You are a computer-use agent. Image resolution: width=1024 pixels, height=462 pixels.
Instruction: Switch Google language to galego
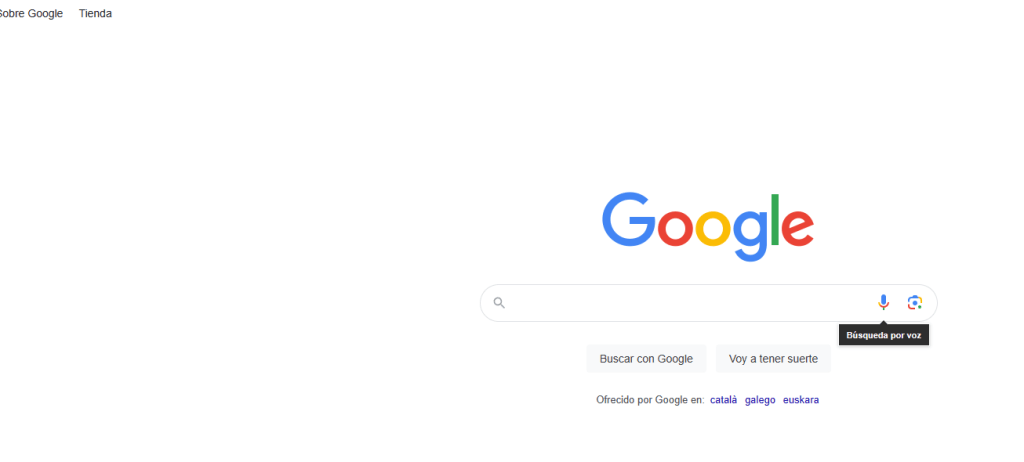(x=760, y=400)
